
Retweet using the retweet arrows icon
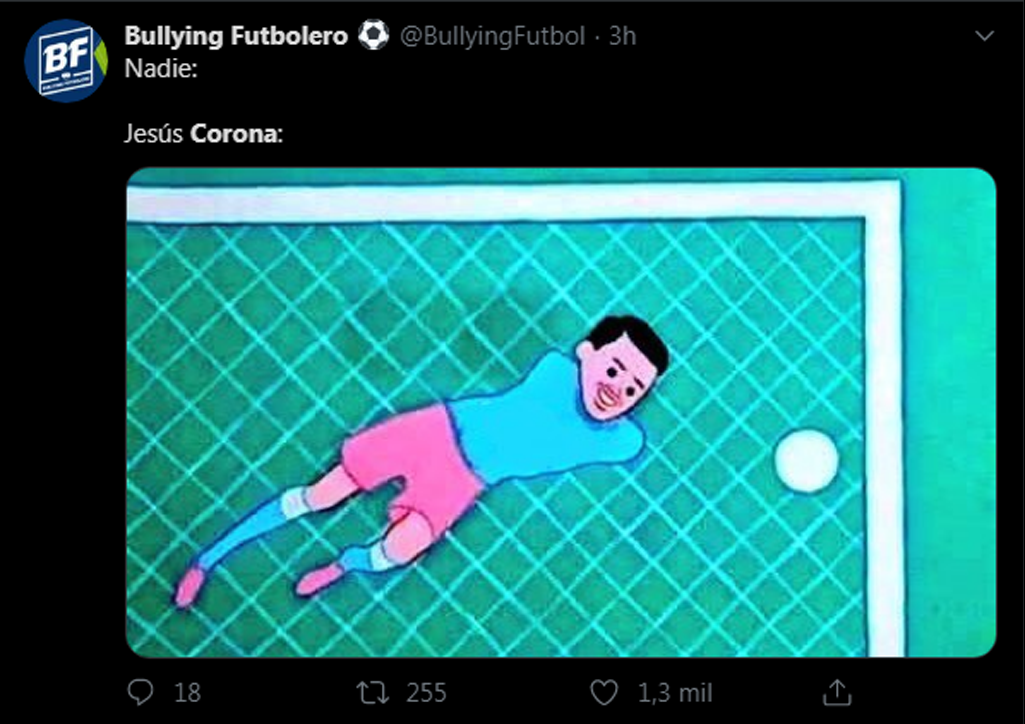(373, 693)
